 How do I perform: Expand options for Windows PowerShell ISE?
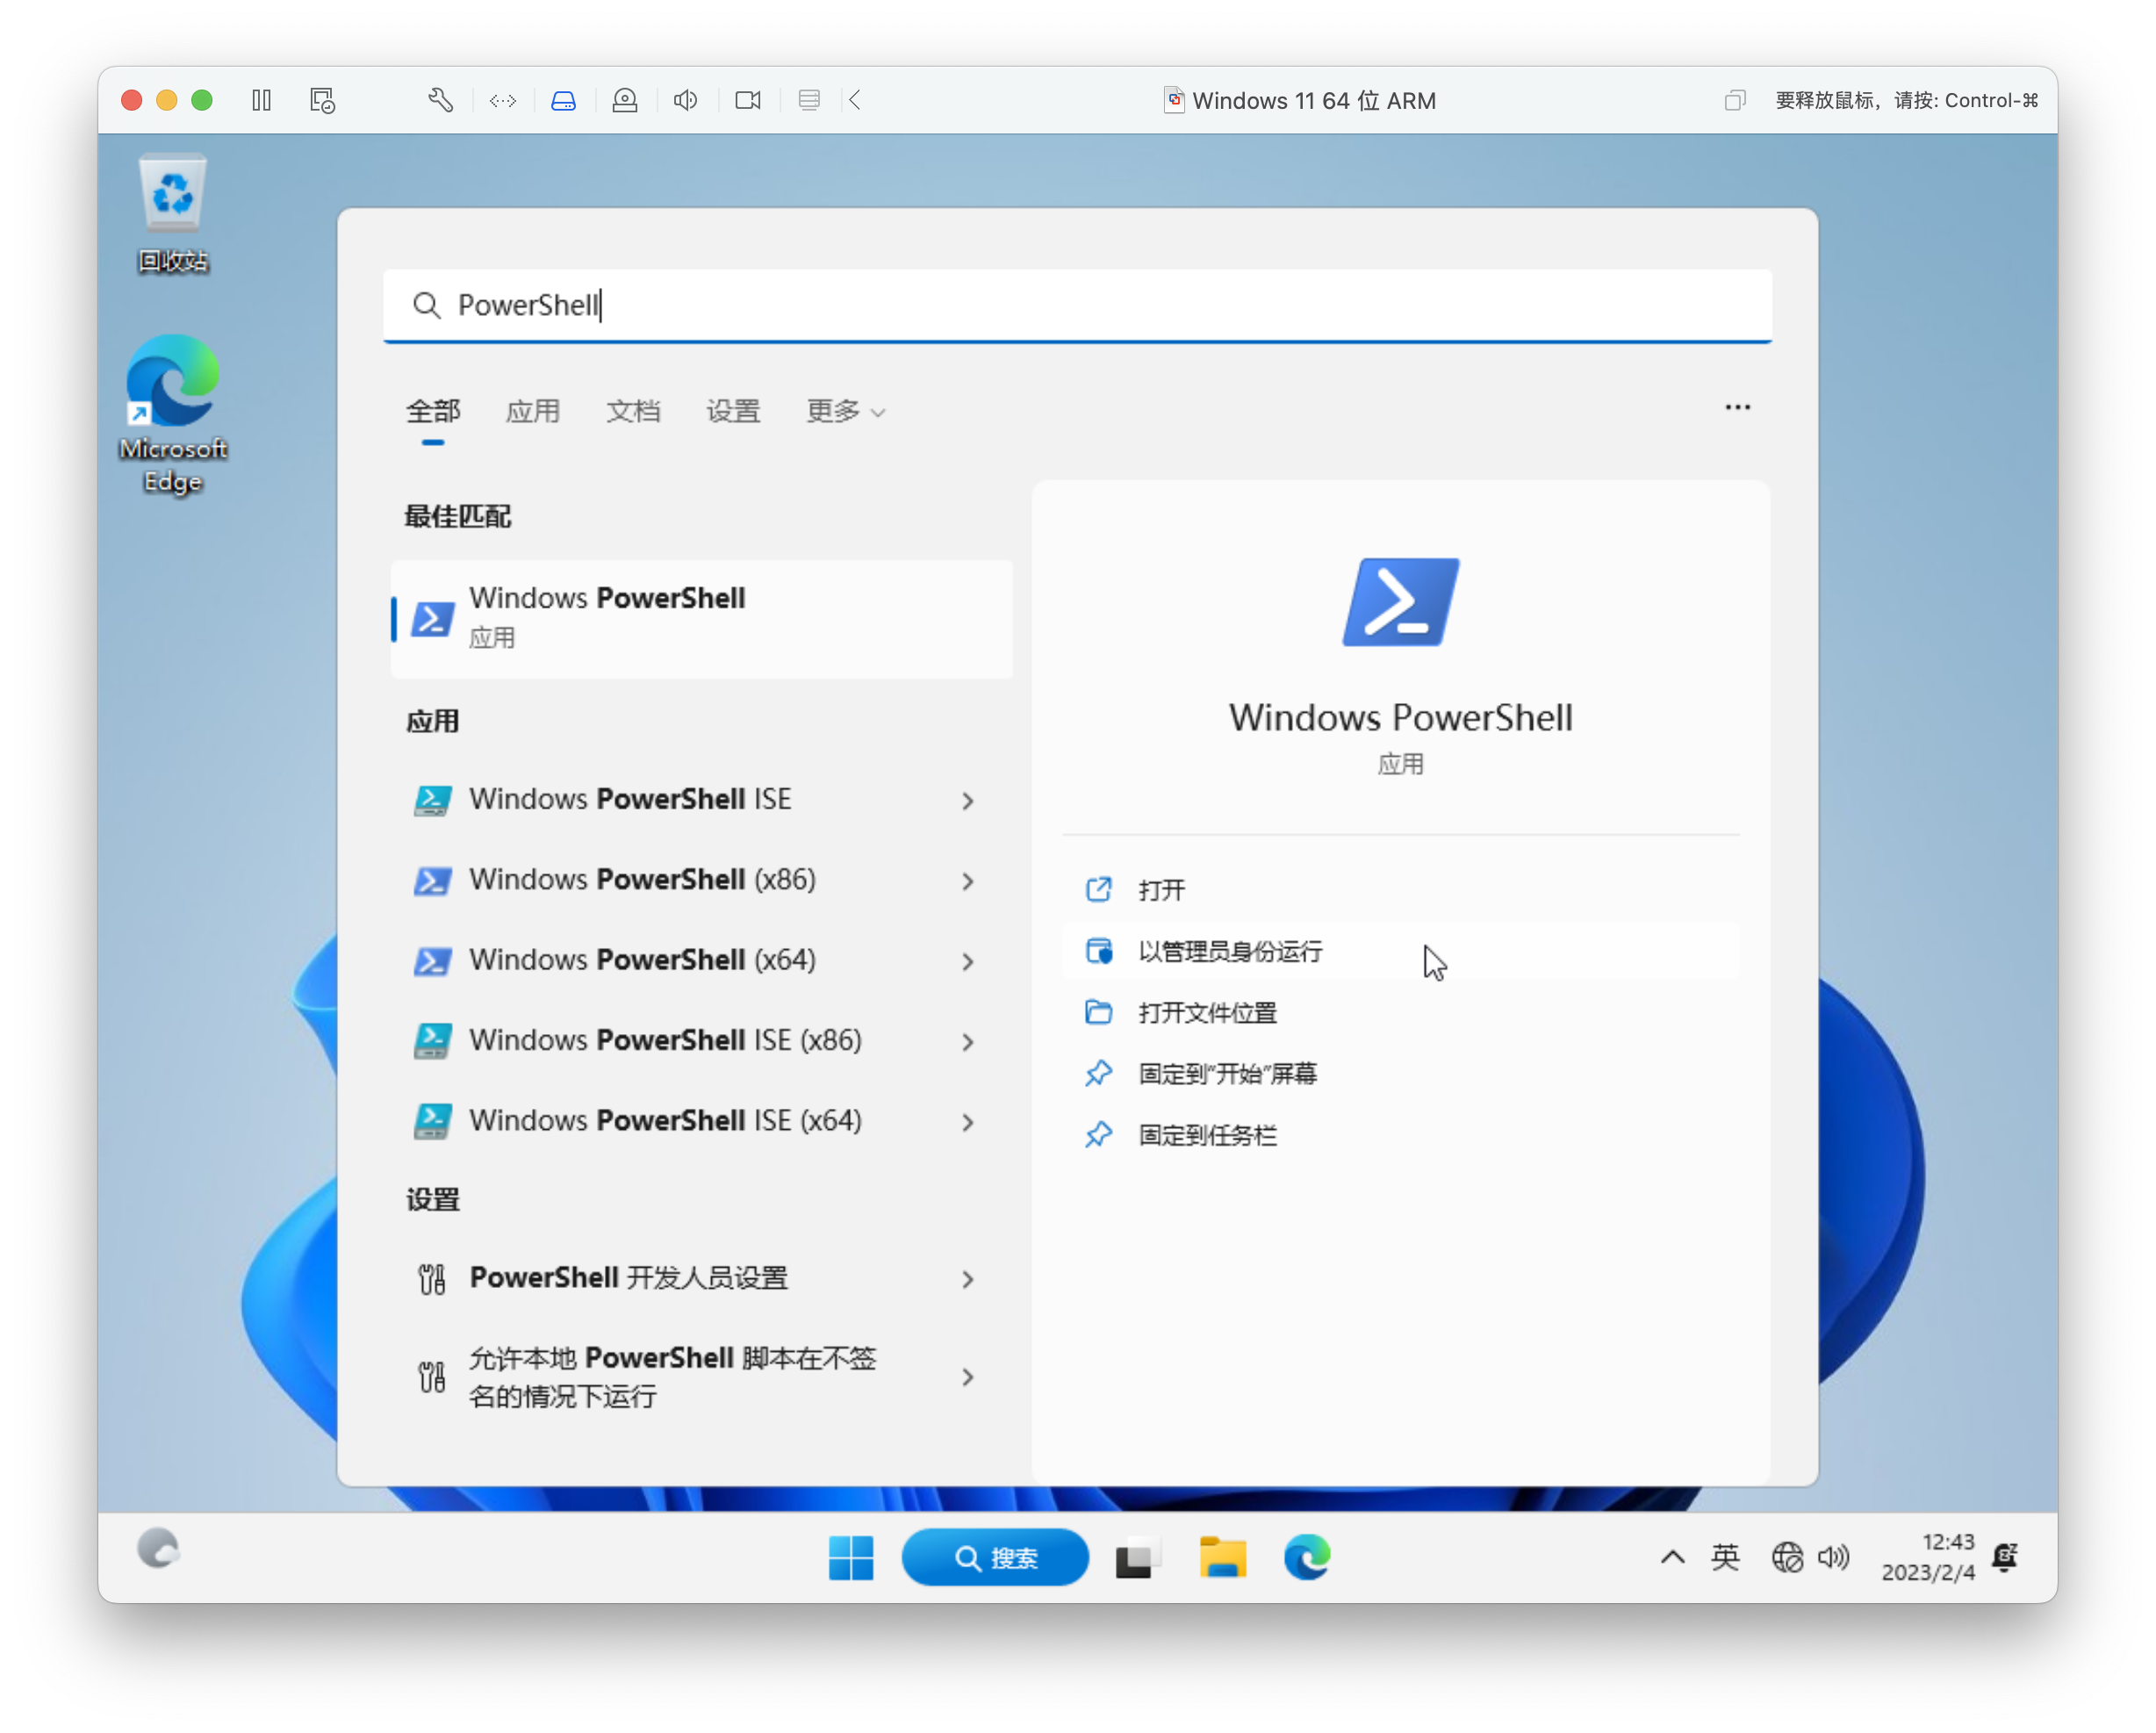coord(967,801)
